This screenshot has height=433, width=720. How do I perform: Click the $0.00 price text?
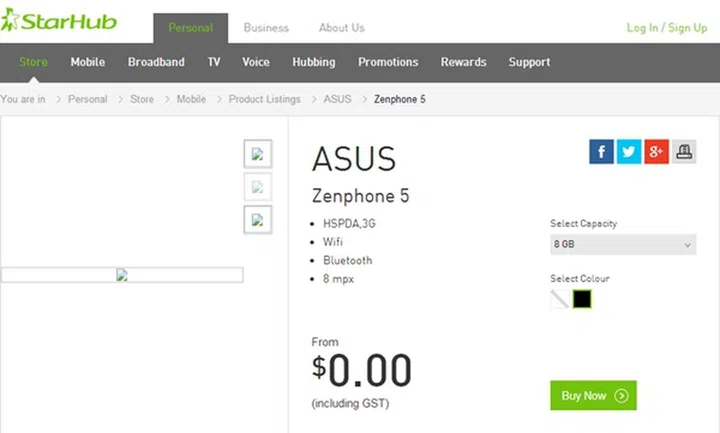361,371
